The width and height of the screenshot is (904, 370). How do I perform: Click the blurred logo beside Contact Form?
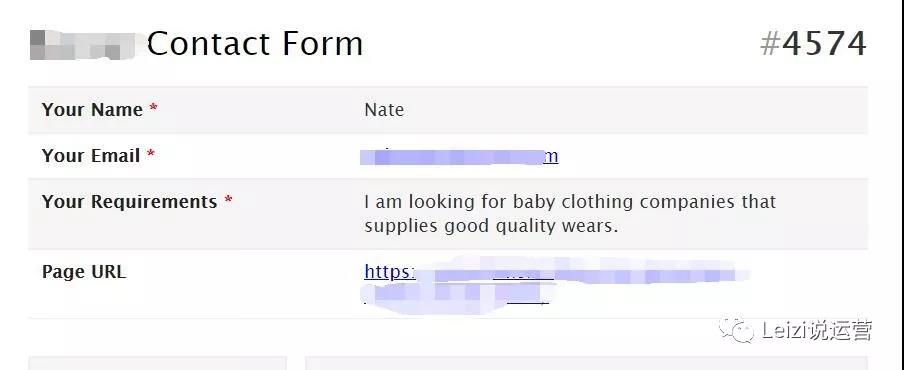coord(83,45)
